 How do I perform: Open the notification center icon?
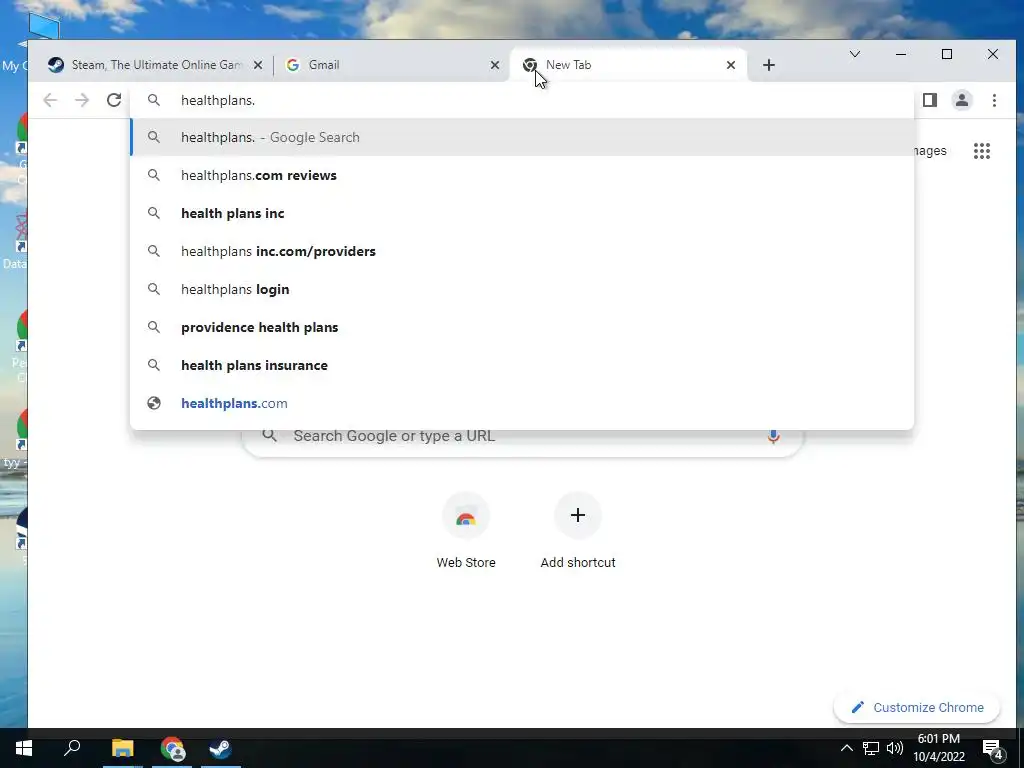click(x=993, y=750)
